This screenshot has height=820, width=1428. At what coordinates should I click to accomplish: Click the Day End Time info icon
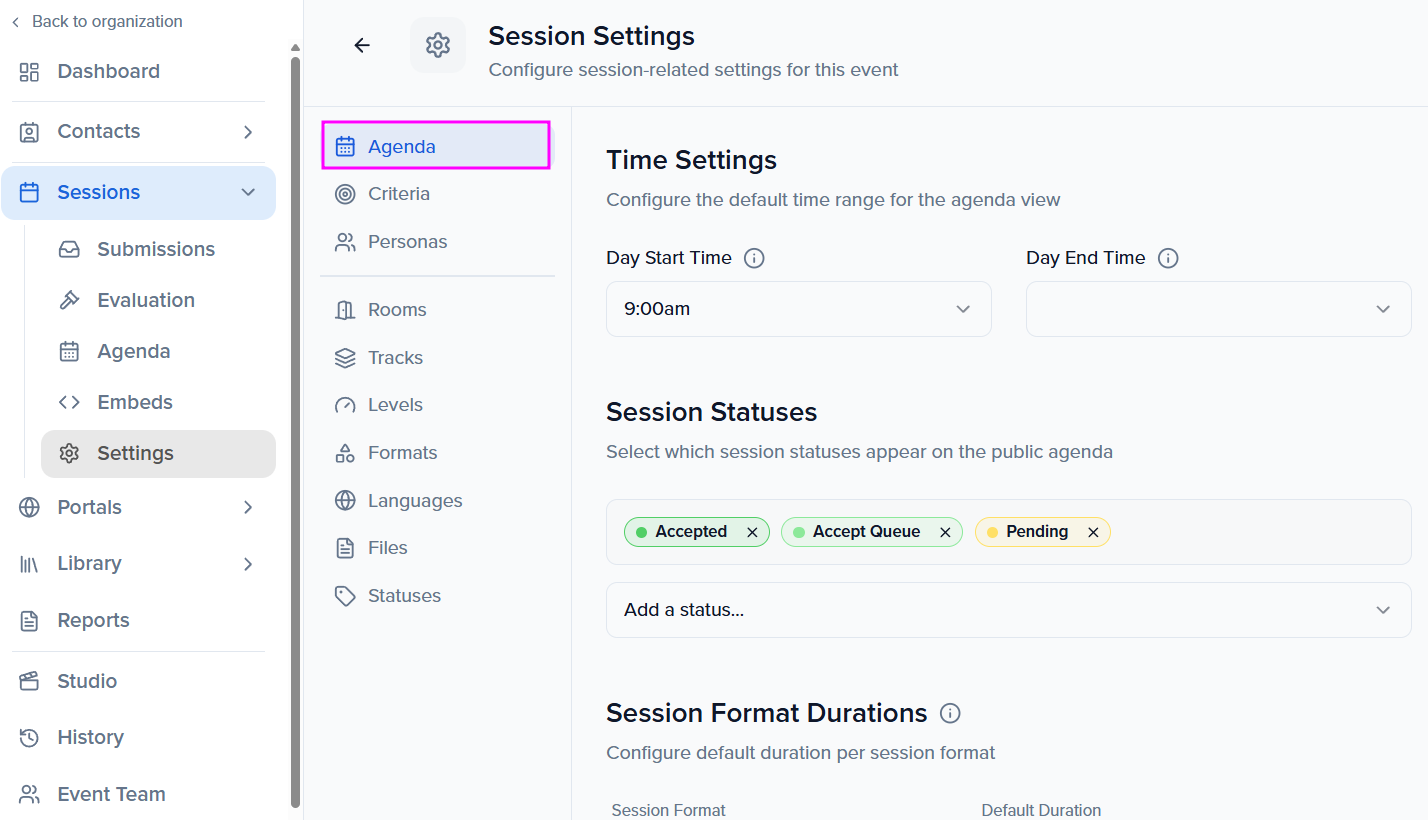[x=1168, y=258]
